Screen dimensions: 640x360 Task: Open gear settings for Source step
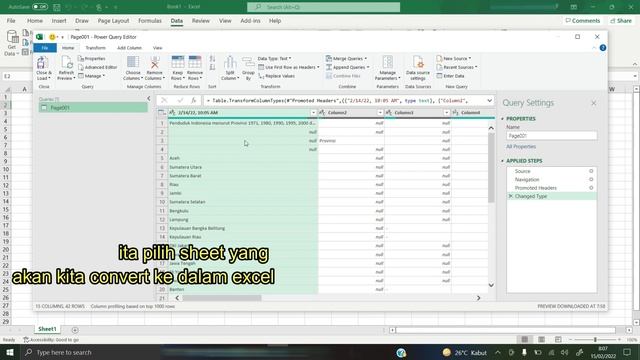tap(591, 171)
